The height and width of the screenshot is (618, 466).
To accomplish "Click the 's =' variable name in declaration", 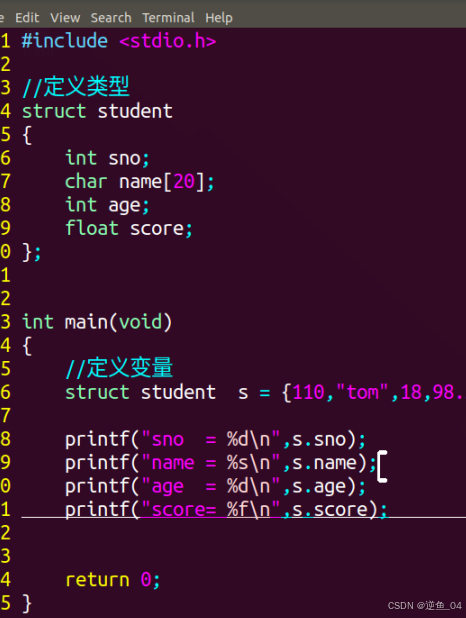I will point(254,393).
